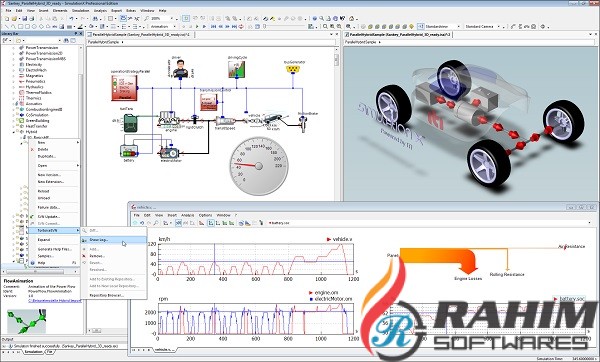Switch to ParallelHybridSample 3D view tab
600x362 pixels.
pyautogui.click(x=398, y=34)
